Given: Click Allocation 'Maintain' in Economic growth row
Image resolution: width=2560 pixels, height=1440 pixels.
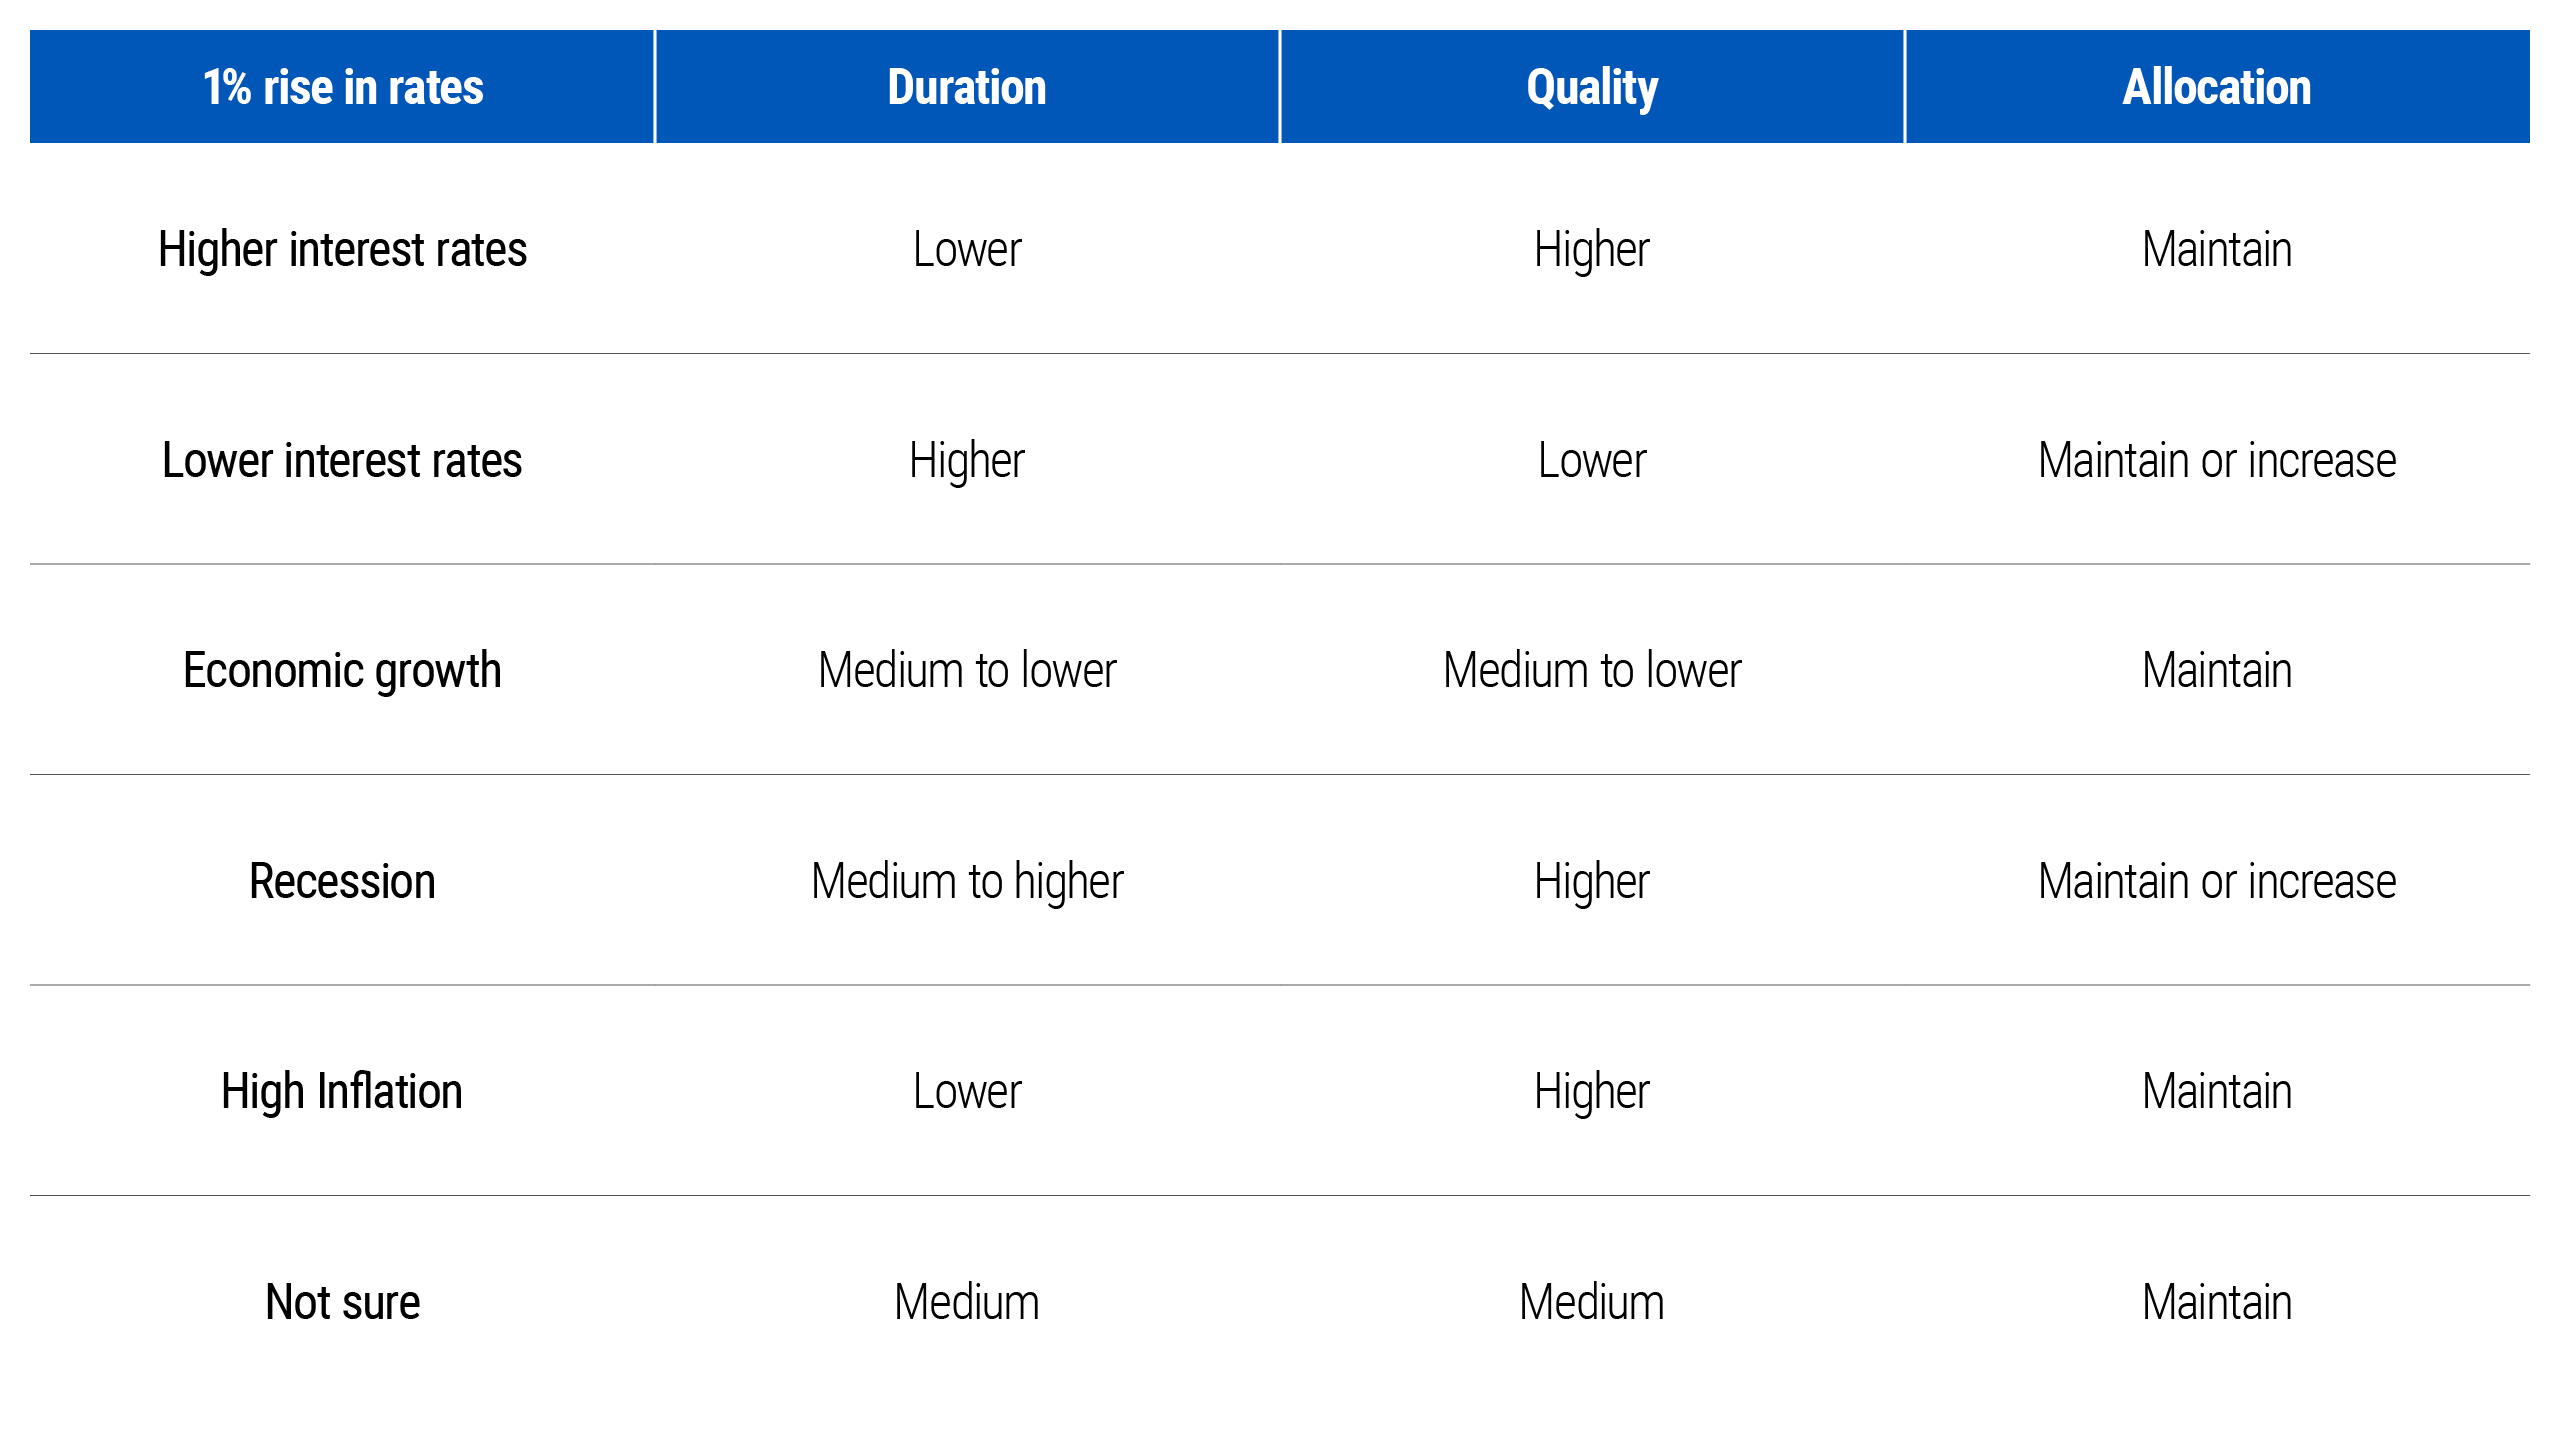Looking at the screenshot, I should pos(2217,671).
